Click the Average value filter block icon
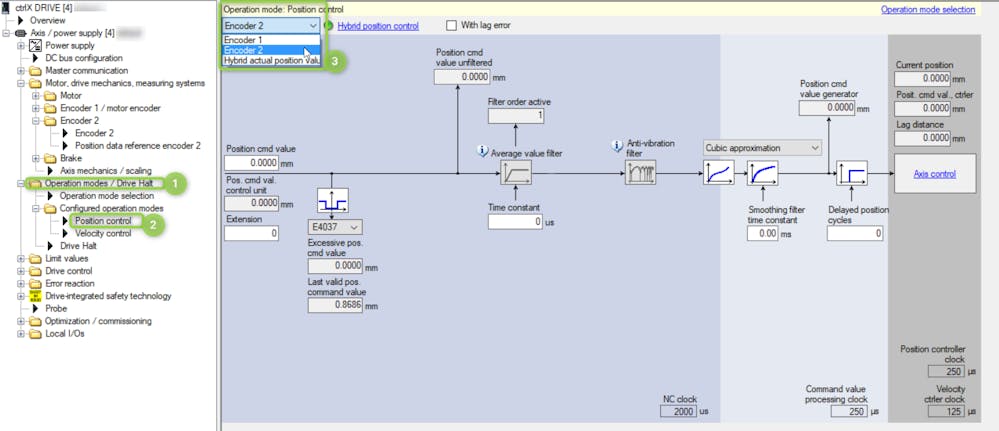The image size is (999, 431). (x=516, y=173)
